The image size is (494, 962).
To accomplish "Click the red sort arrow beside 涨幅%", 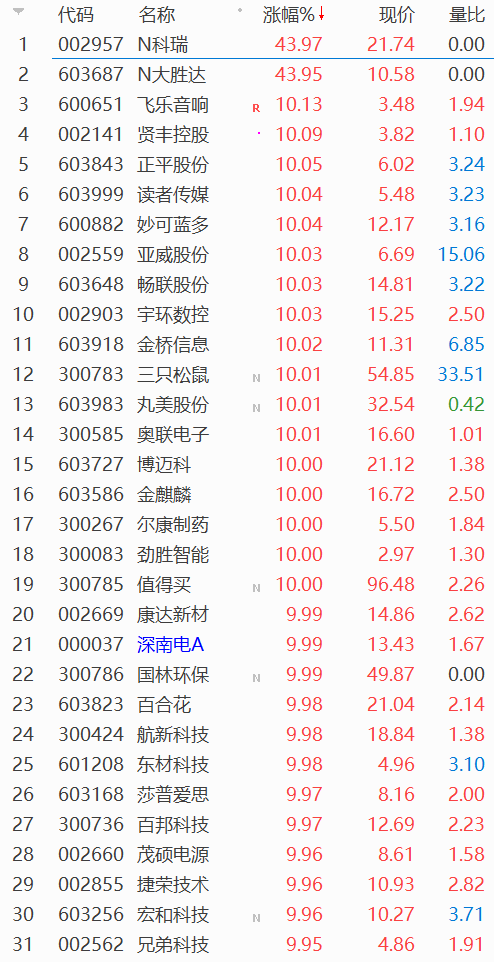I will click(x=321, y=15).
